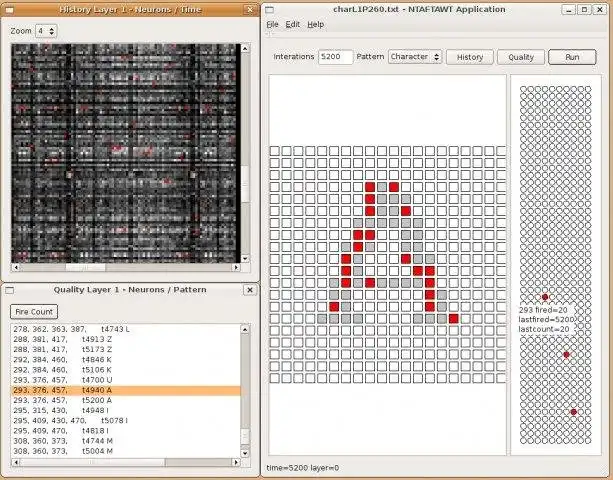
Task: Minimize the NTAFTAWT Application window
Action: (x=568, y=9)
